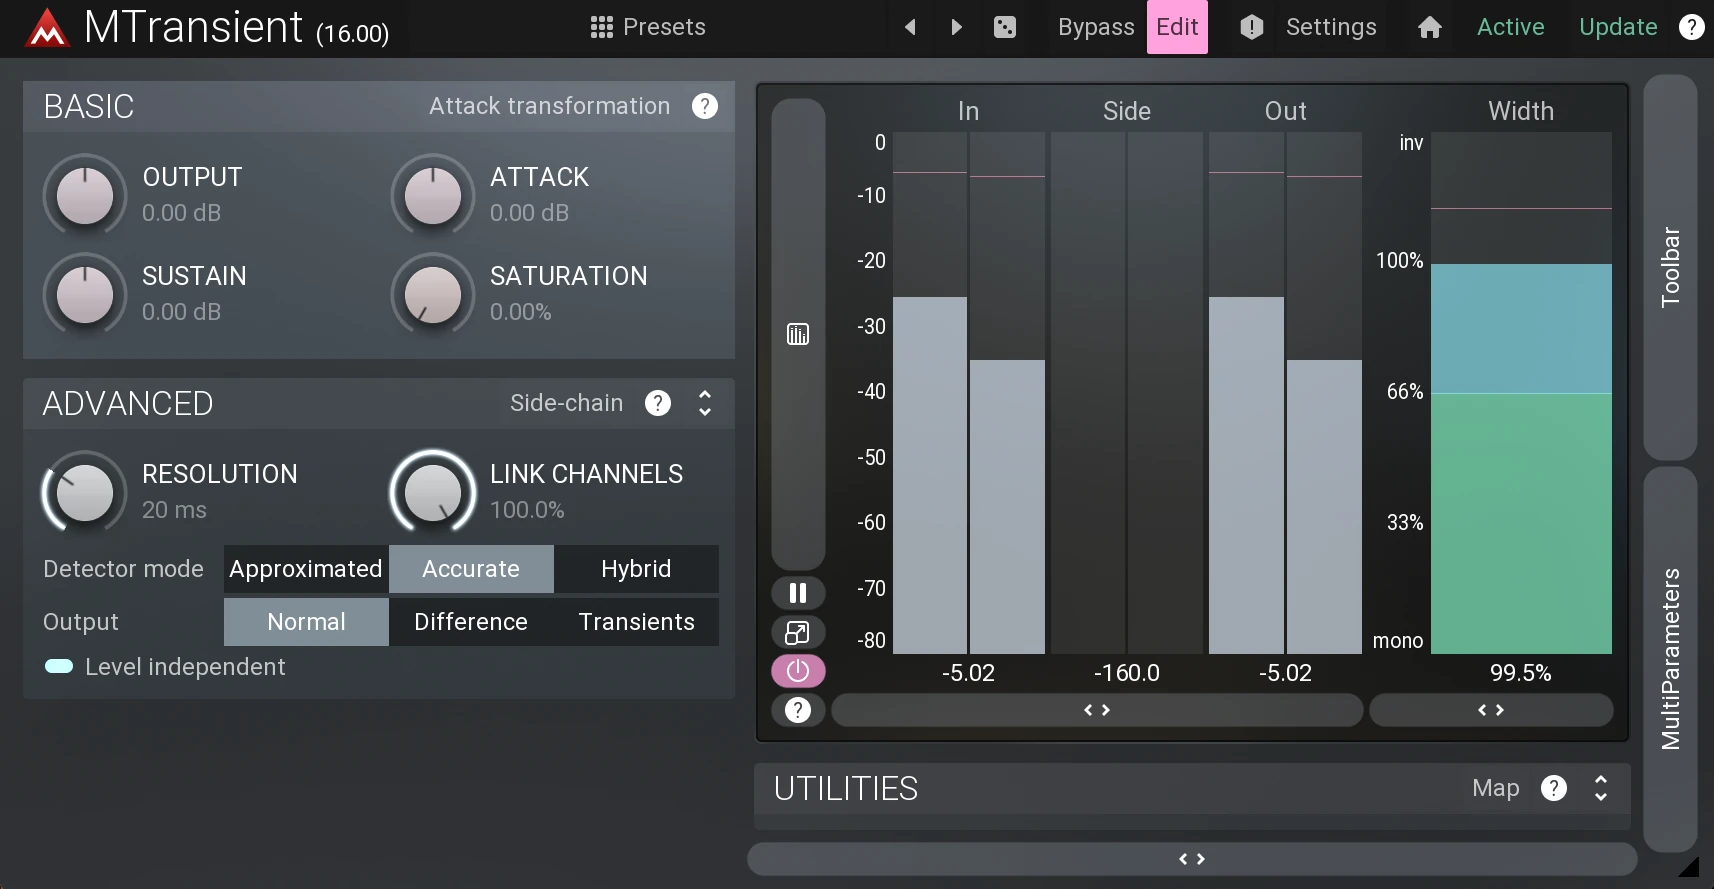Click the Link Channels knob
The image size is (1714, 889).
(x=432, y=492)
